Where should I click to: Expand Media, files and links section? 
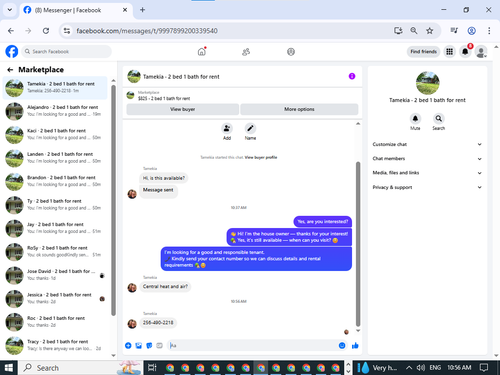click(x=427, y=173)
